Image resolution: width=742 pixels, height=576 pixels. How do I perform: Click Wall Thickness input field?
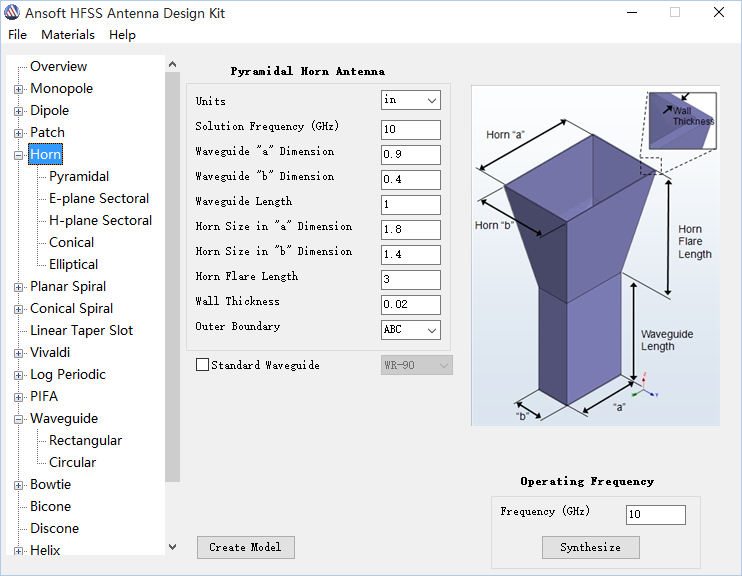point(411,305)
